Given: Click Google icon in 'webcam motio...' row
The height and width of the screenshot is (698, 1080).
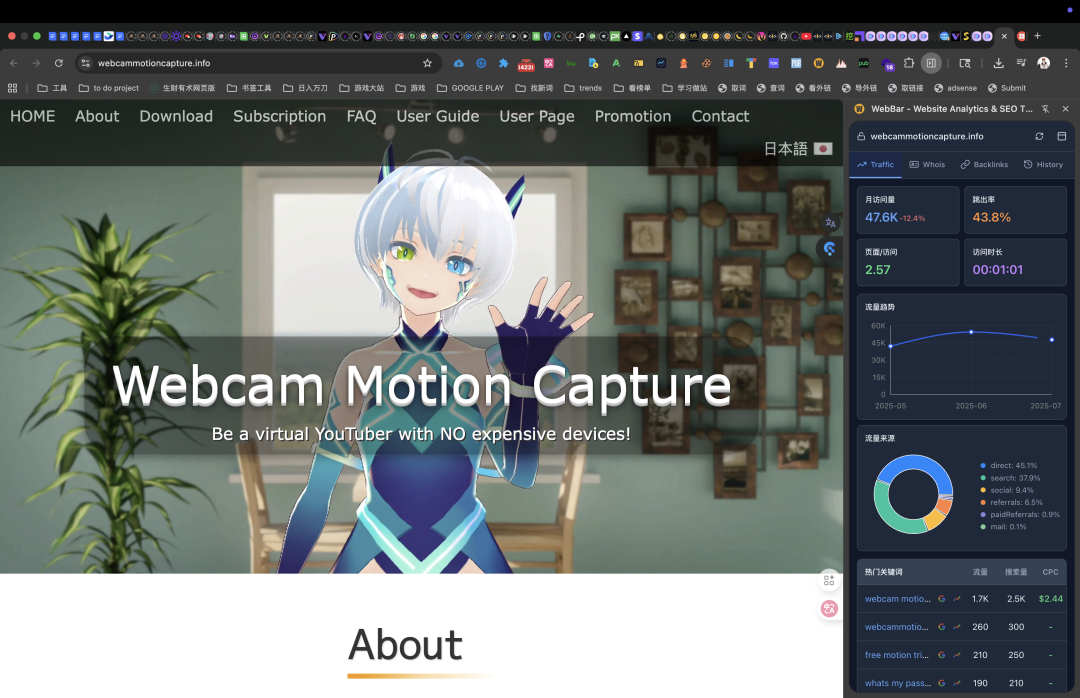Looking at the screenshot, I should [x=942, y=599].
